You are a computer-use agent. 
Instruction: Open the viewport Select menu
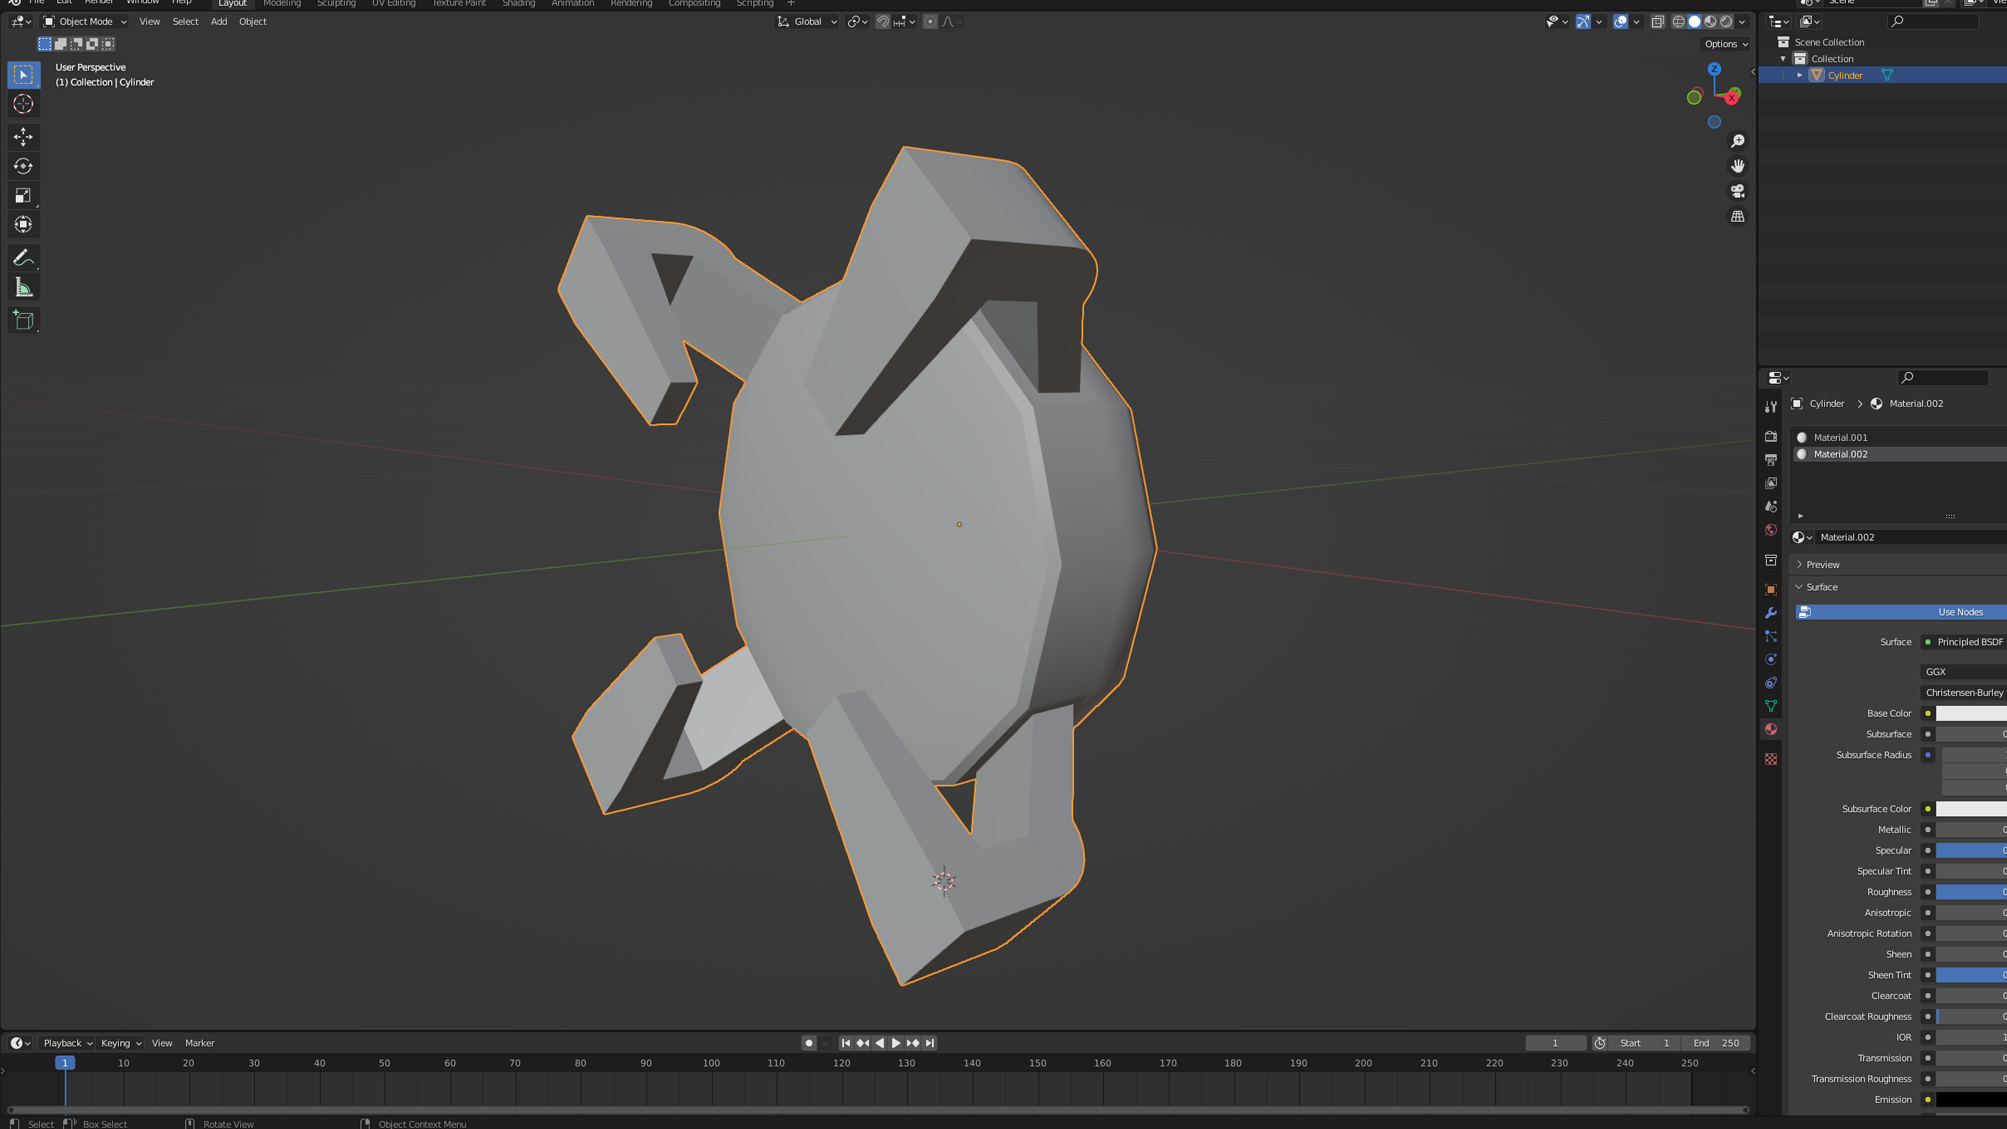[x=185, y=21]
